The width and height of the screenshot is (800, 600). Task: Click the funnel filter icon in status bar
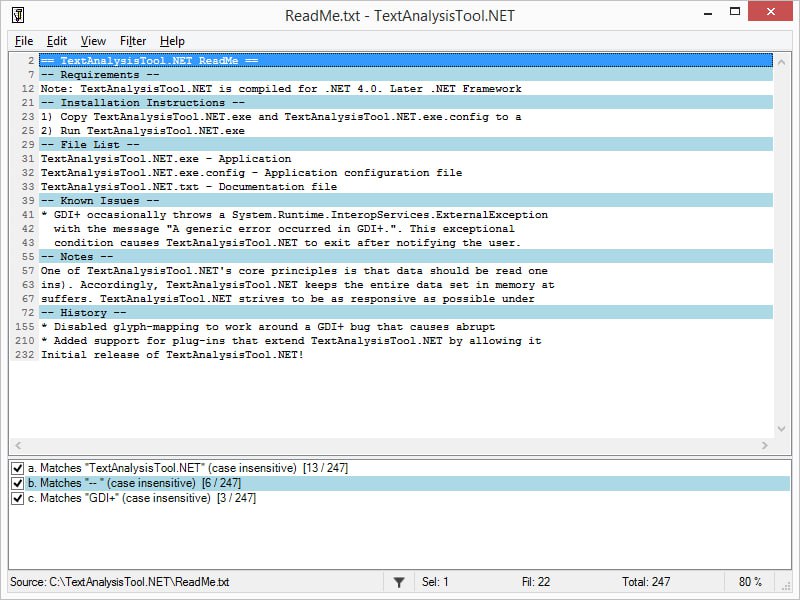(399, 582)
